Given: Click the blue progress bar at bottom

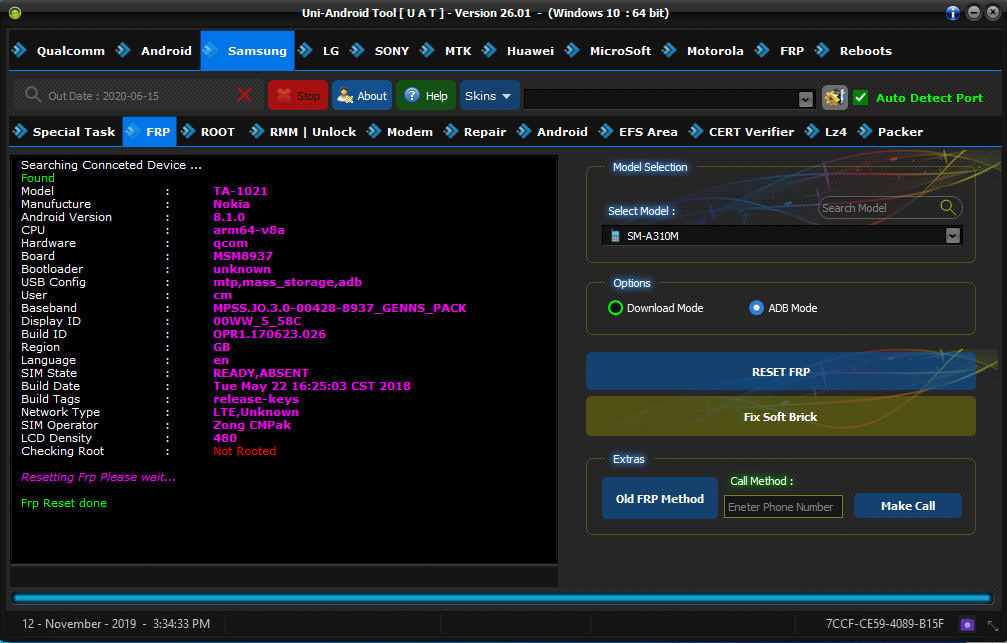Looking at the screenshot, I should (500, 598).
